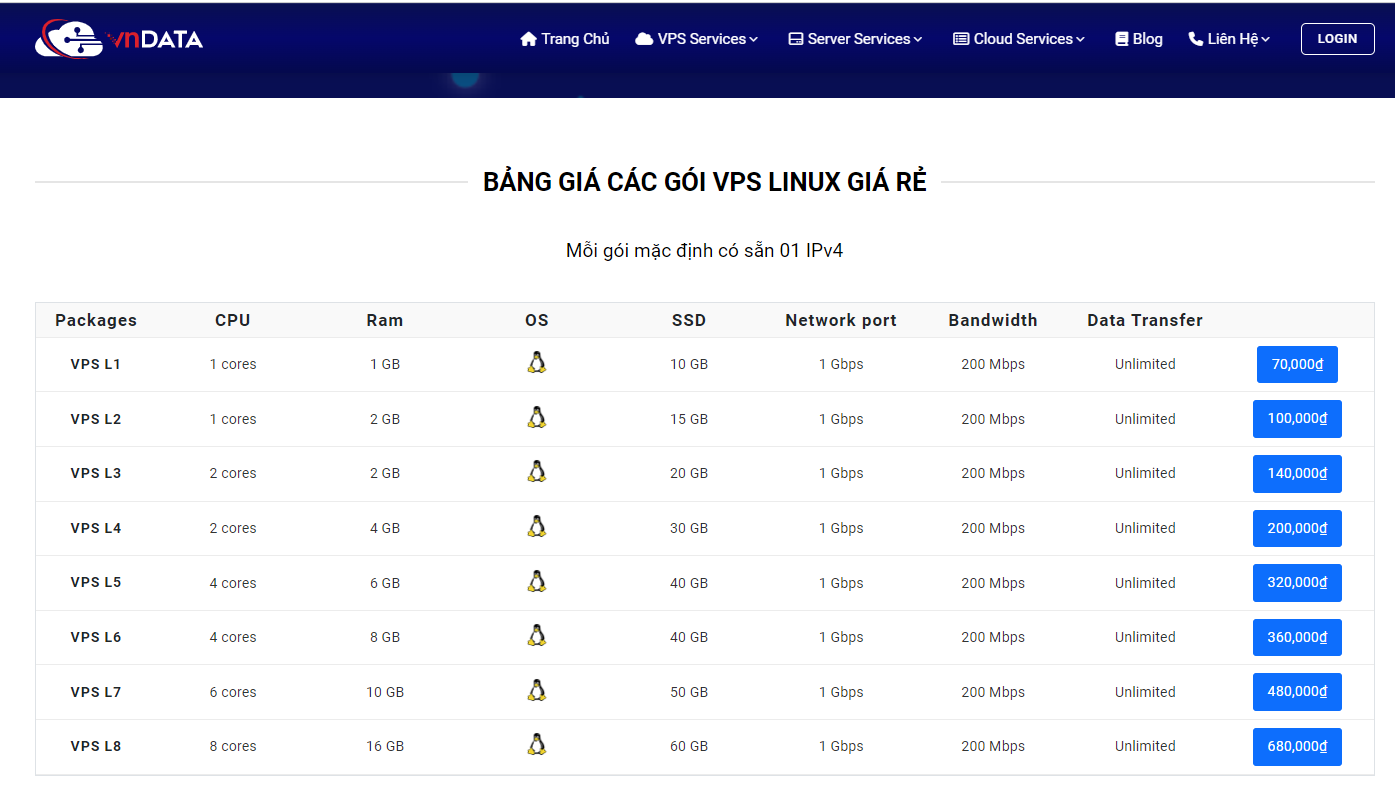Click the home icon beside Trang Chủ
The image size is (1395, 794).
[x=529, y=39]
